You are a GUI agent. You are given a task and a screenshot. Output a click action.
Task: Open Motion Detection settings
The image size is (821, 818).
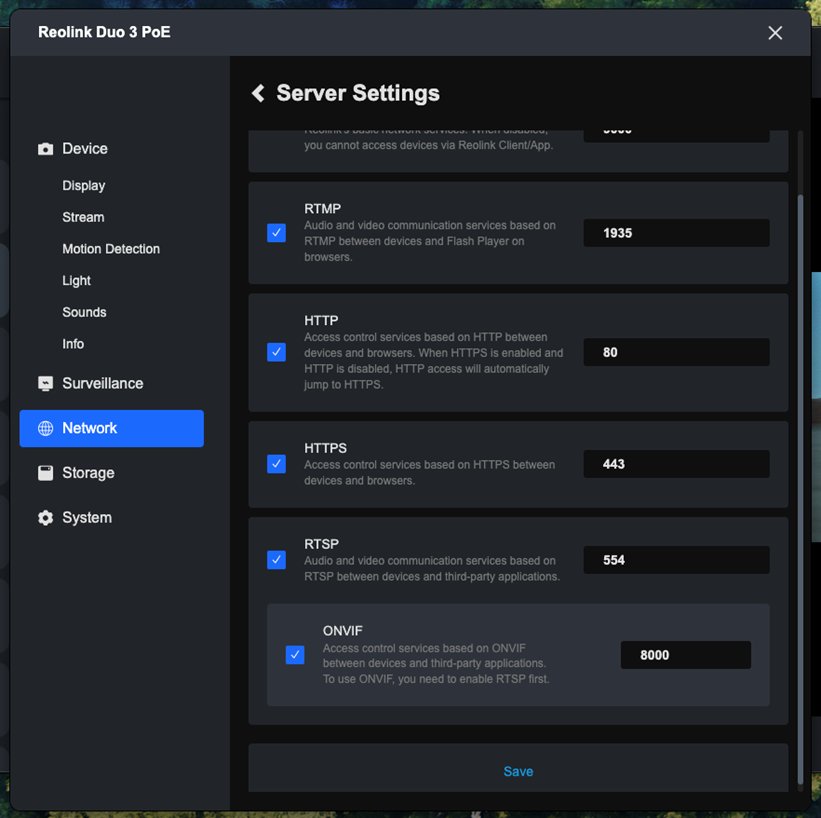pos(111,249)
